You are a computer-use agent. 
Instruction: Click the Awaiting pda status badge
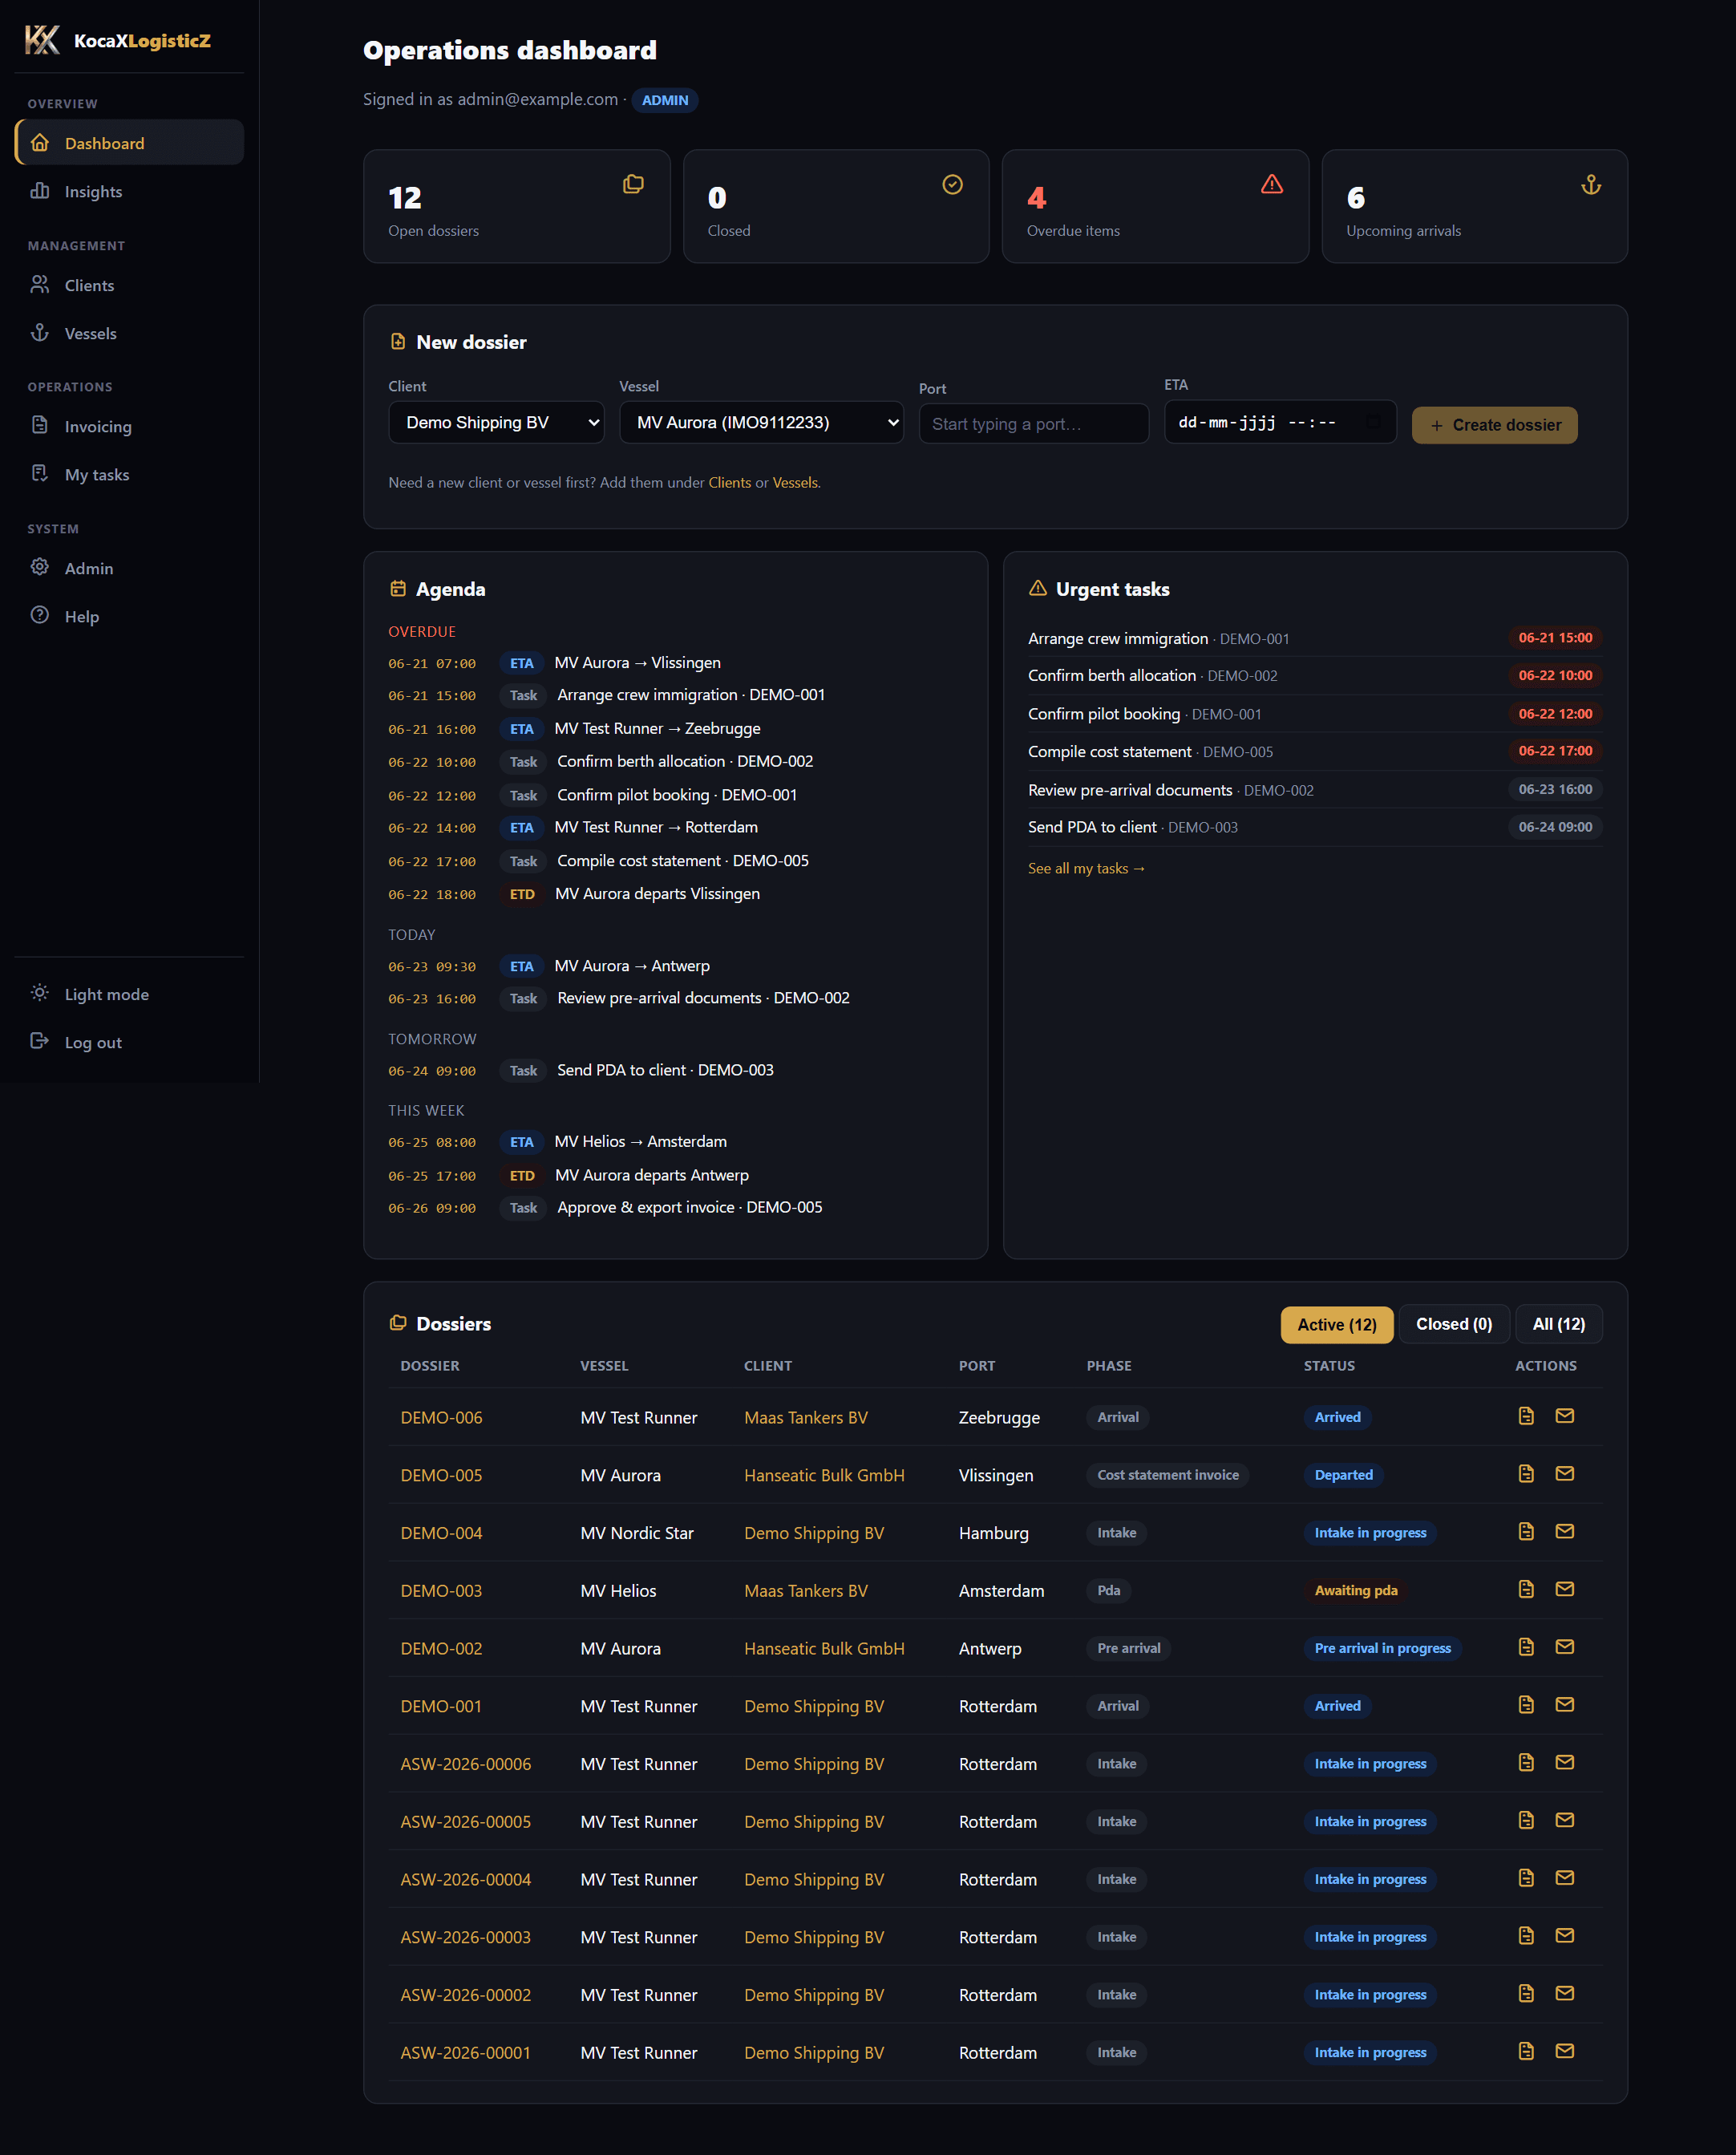click(x=1355, y=1590)
